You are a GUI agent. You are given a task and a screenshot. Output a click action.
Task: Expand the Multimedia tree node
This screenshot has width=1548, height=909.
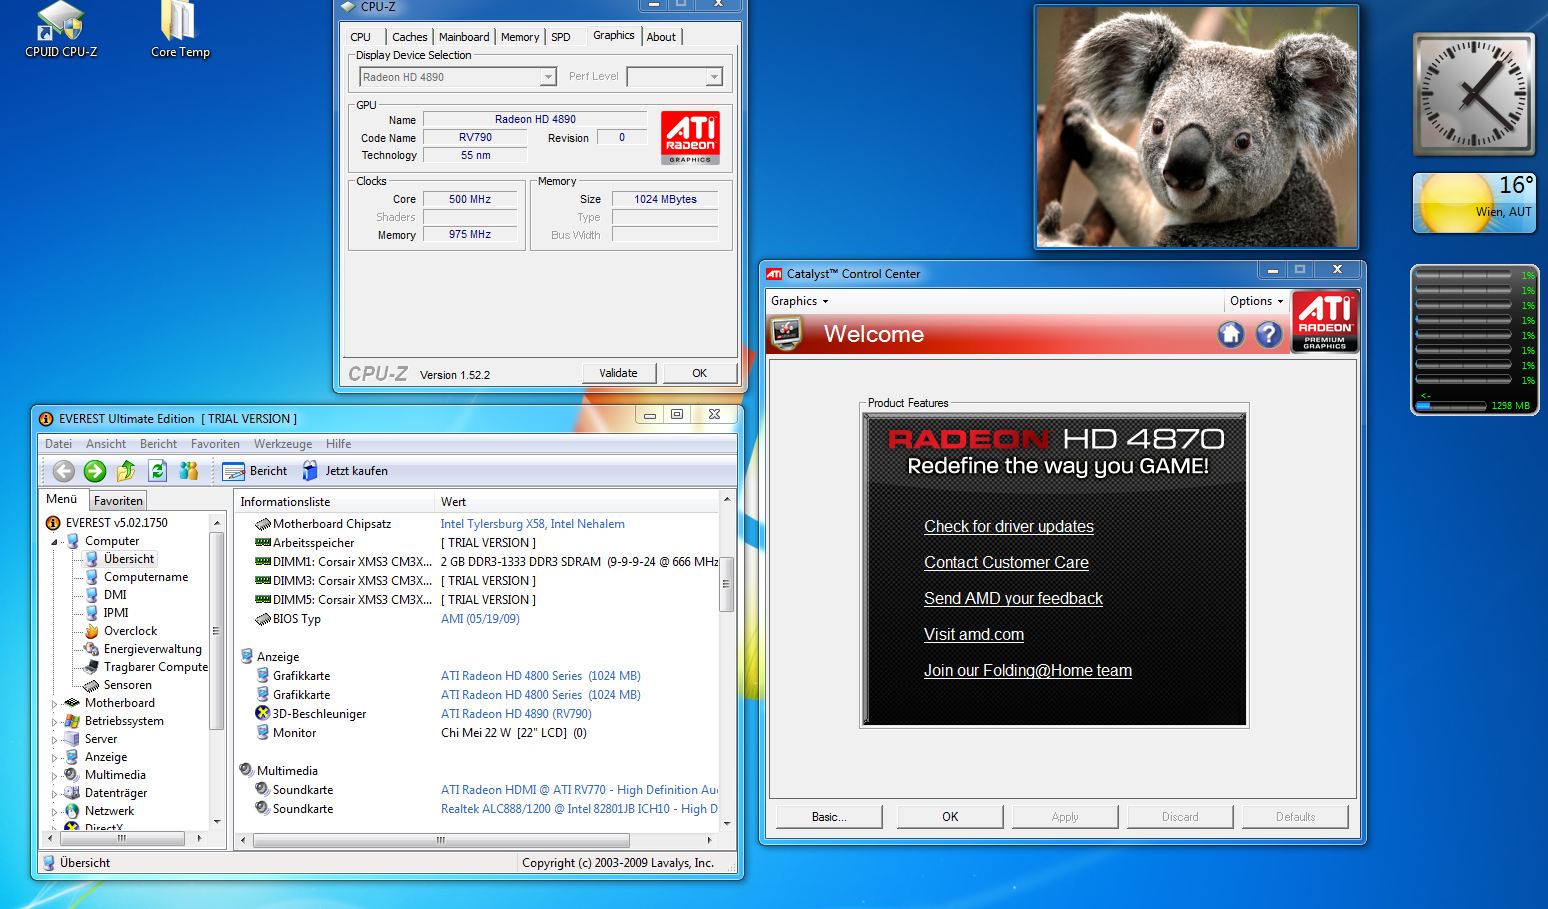click(54, 776)
